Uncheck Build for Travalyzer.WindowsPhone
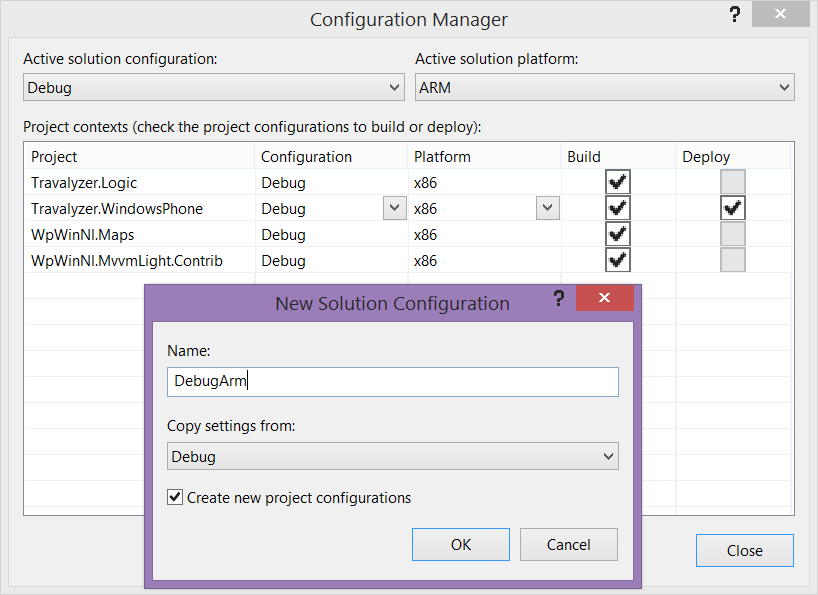818x595 pixels. coord(618,208)
